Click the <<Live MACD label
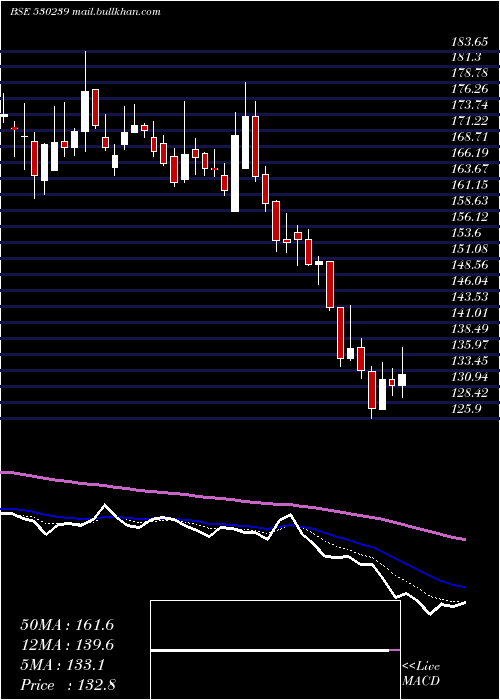This screenshot has height=700, width=500. (421, 674)
